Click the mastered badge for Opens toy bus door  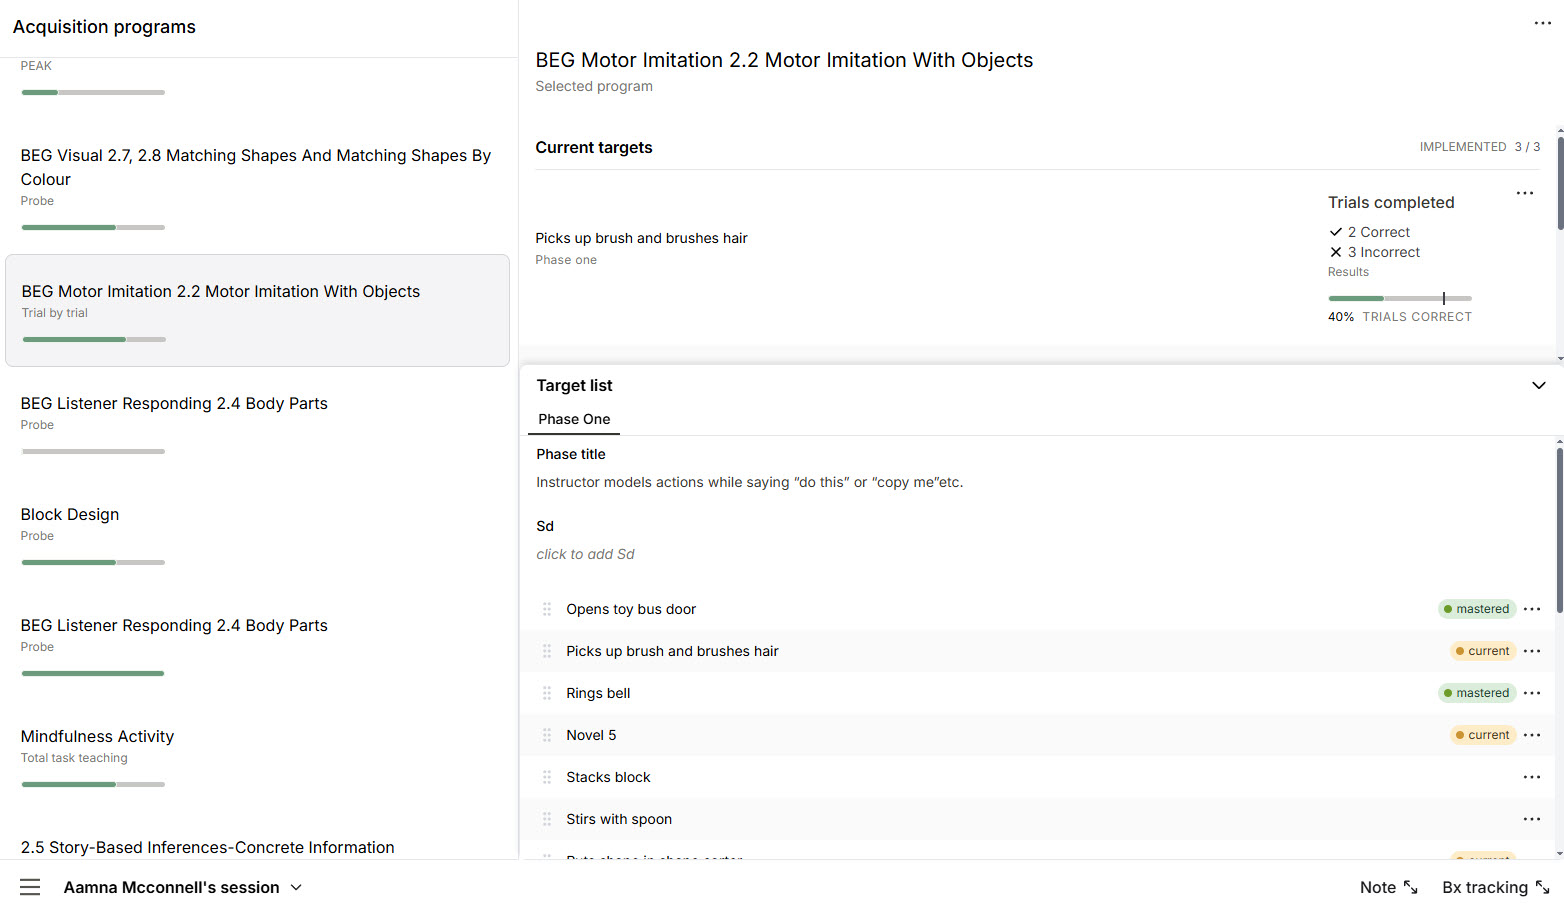click(x=1477, y=609)
